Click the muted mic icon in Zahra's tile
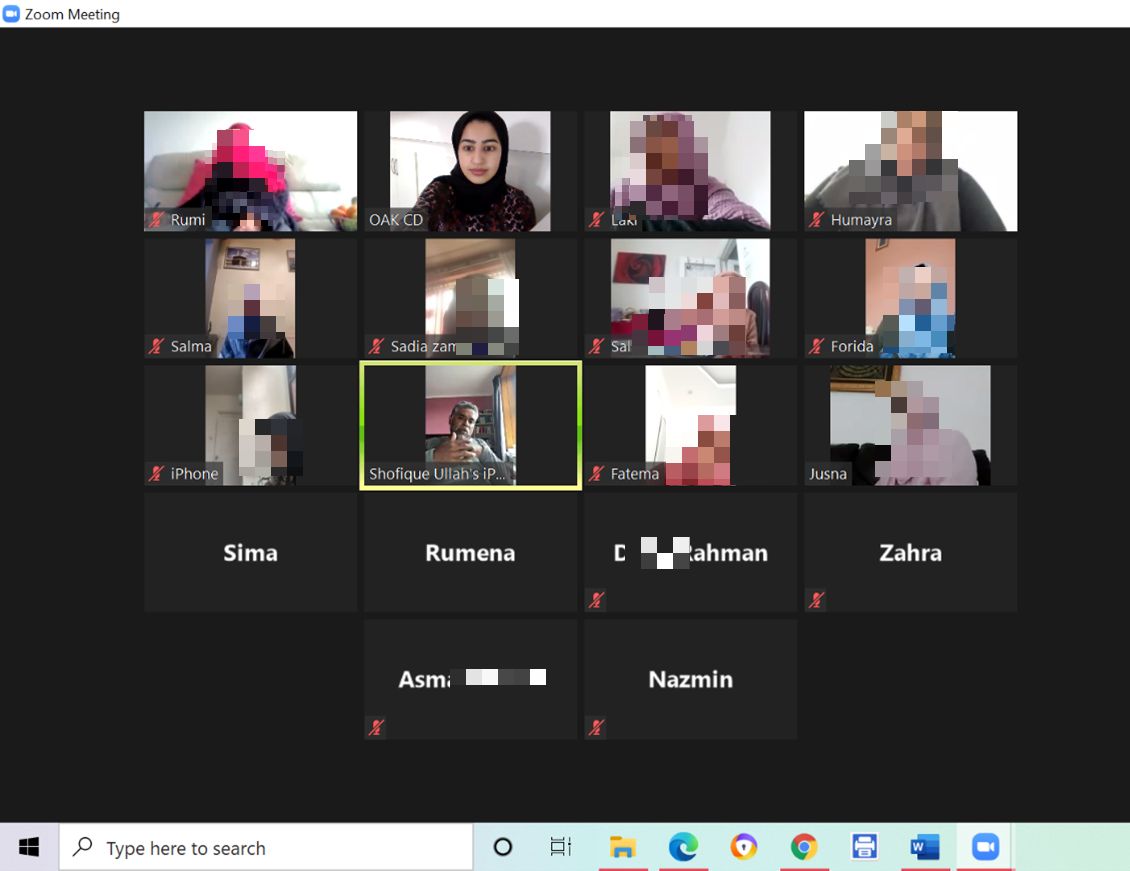The height and width of the screenshot is (871, 1130). point(816,599)
